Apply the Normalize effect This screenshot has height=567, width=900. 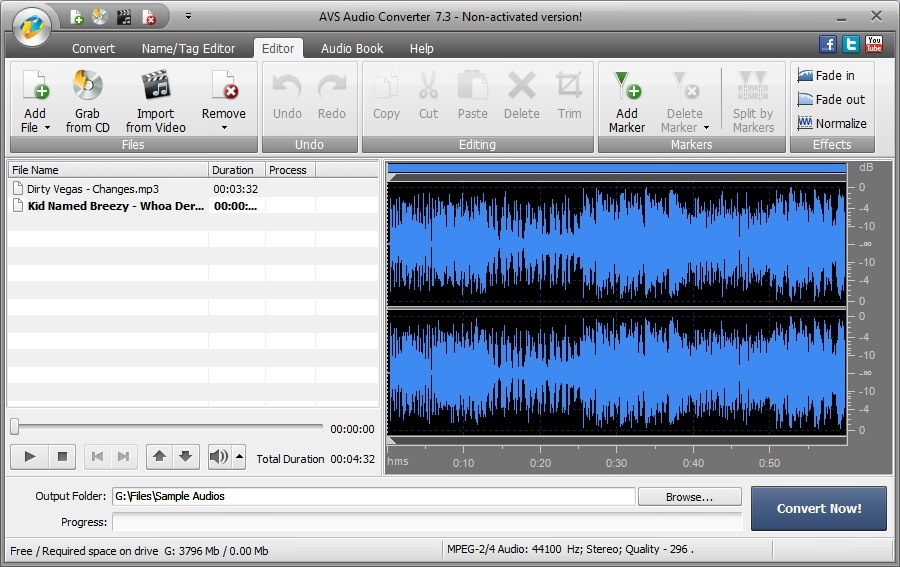tap(832, 123)
